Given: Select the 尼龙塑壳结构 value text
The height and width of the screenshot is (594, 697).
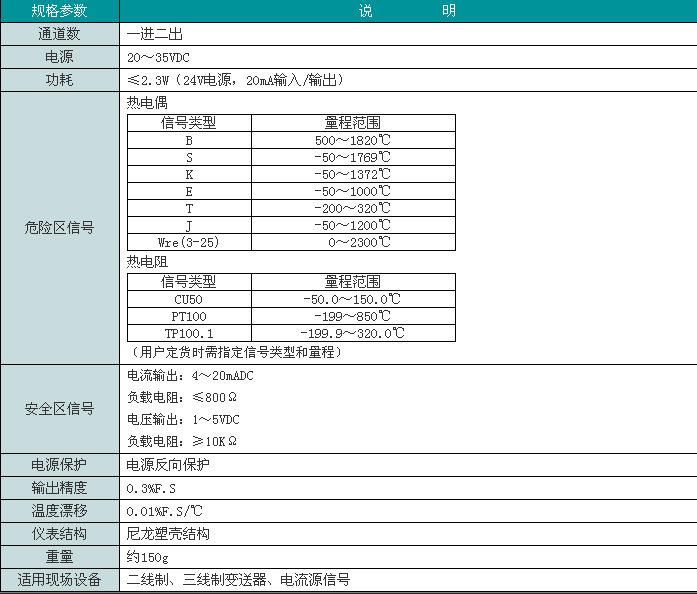Looking at the screenshot, I should [168, 534].
